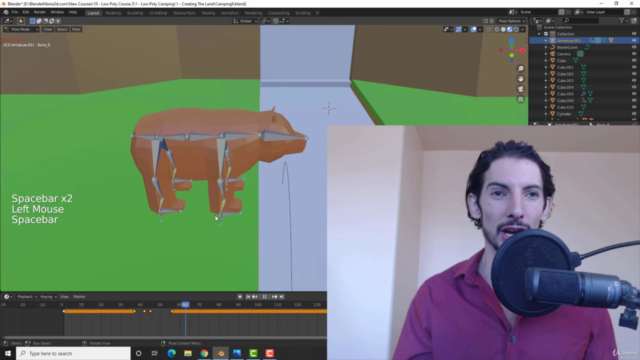Screen dimensions: 640x360
Task: Hide Collection with its eye icon
Action: tap(634, 34)
